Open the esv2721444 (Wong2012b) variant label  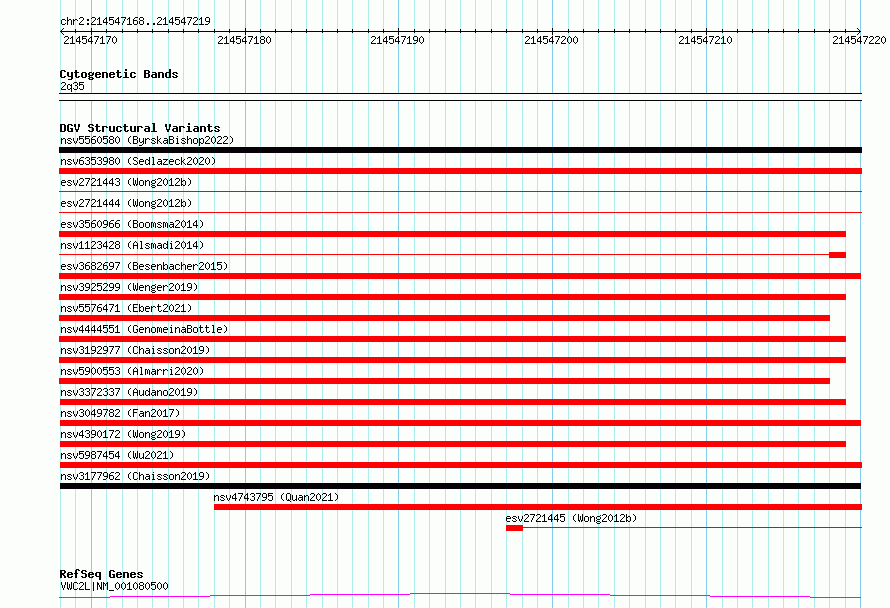pyautogui.click(x=126, y=203)
